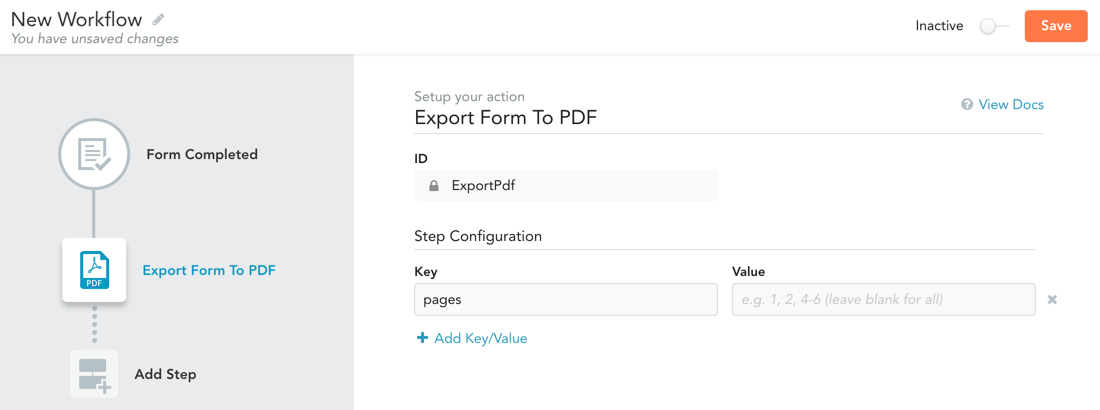Open the View Docs link
This screenshot has height=410, width=1100.
(1011, 104)
